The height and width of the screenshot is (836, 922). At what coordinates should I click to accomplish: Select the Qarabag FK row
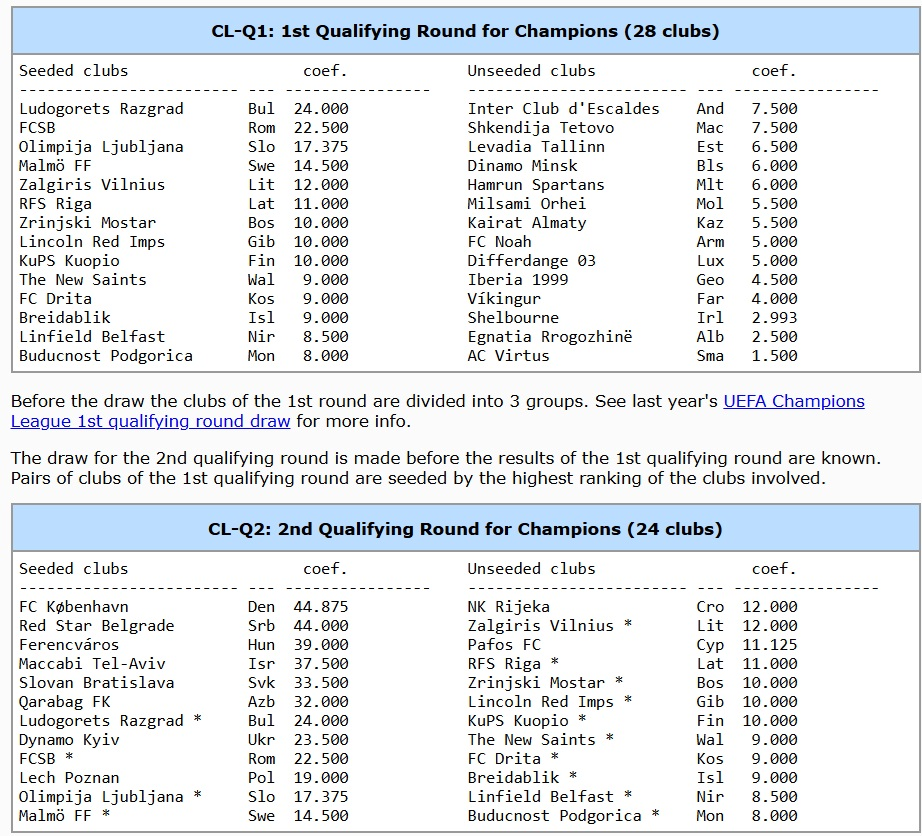click(65, 702)
